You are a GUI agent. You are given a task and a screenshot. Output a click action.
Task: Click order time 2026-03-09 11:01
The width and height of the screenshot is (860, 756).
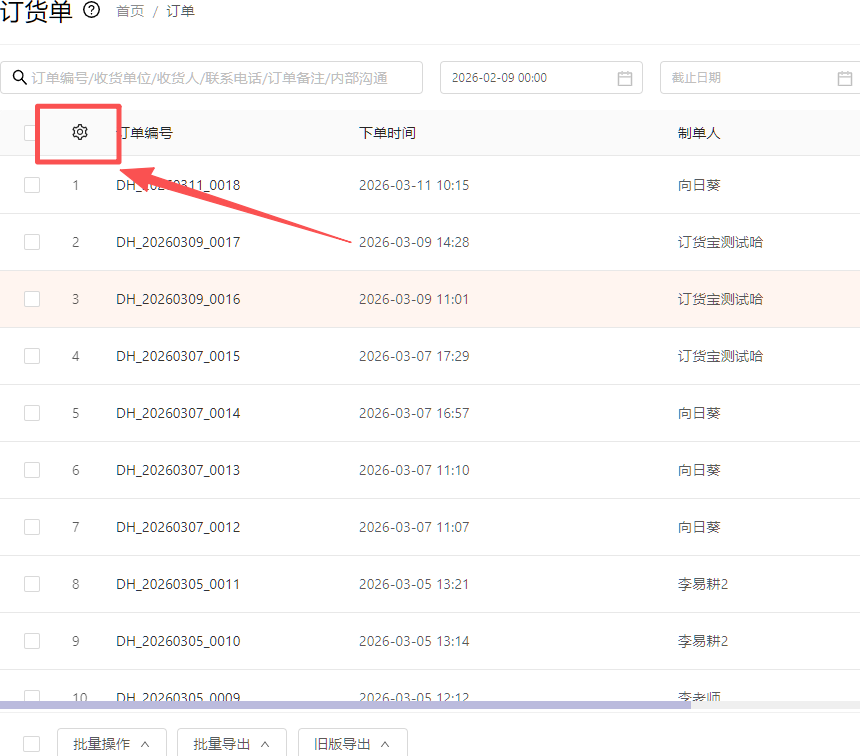coord(414,299)
